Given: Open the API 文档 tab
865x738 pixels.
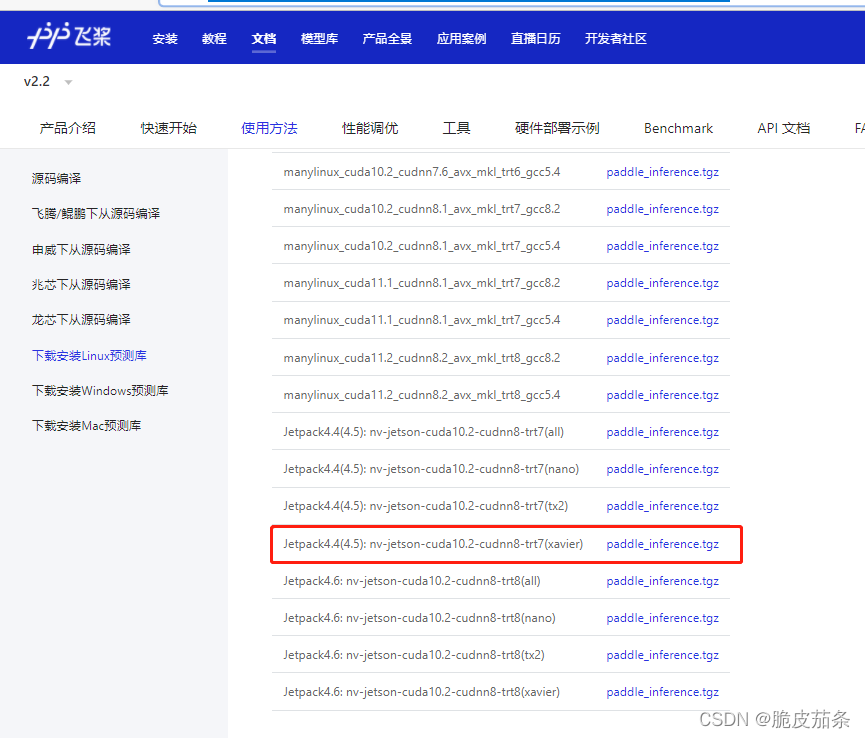Looking at the screenshot, I should tap(784, 129).
